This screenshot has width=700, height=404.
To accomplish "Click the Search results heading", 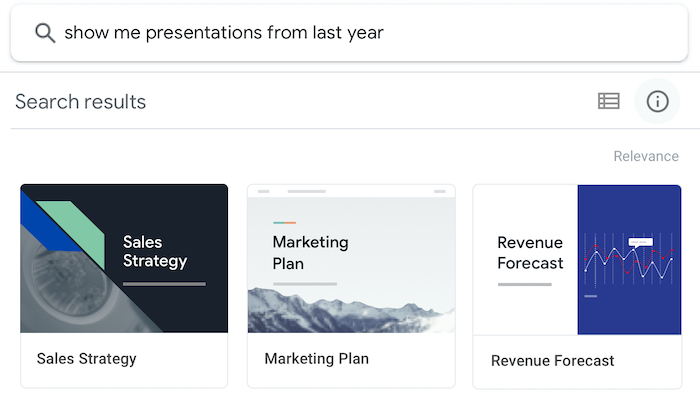I will pyautogui.click(x=80, y=102).
